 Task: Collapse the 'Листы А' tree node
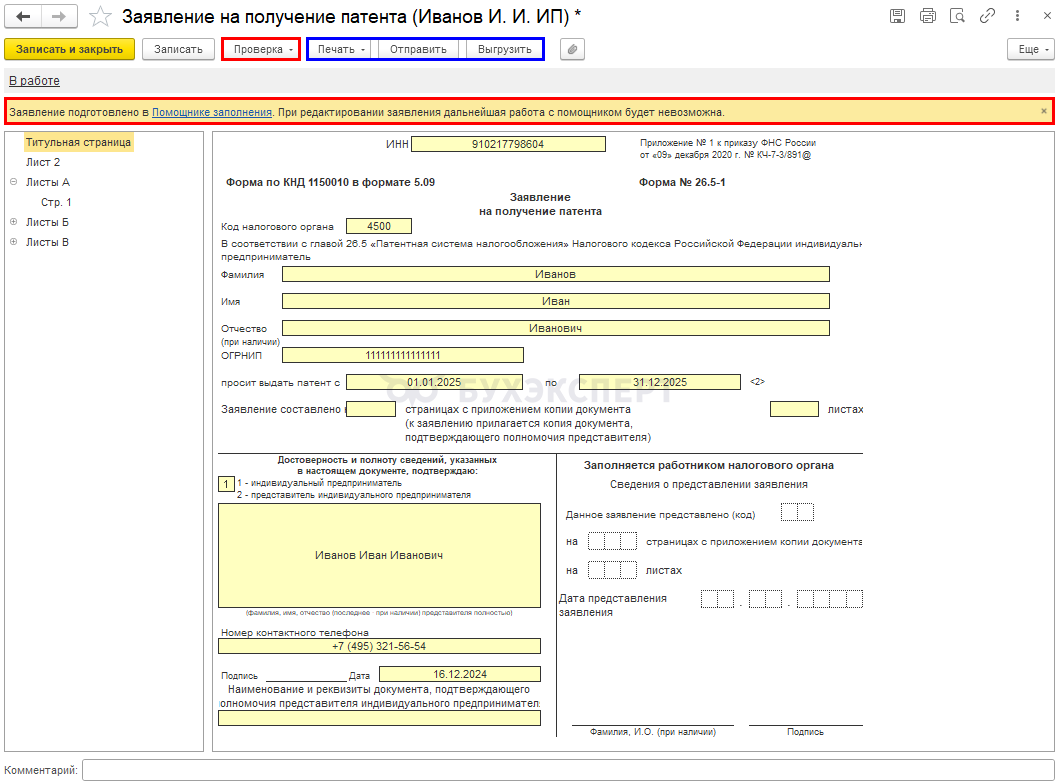pyautogui.click(x=13, y=182)
